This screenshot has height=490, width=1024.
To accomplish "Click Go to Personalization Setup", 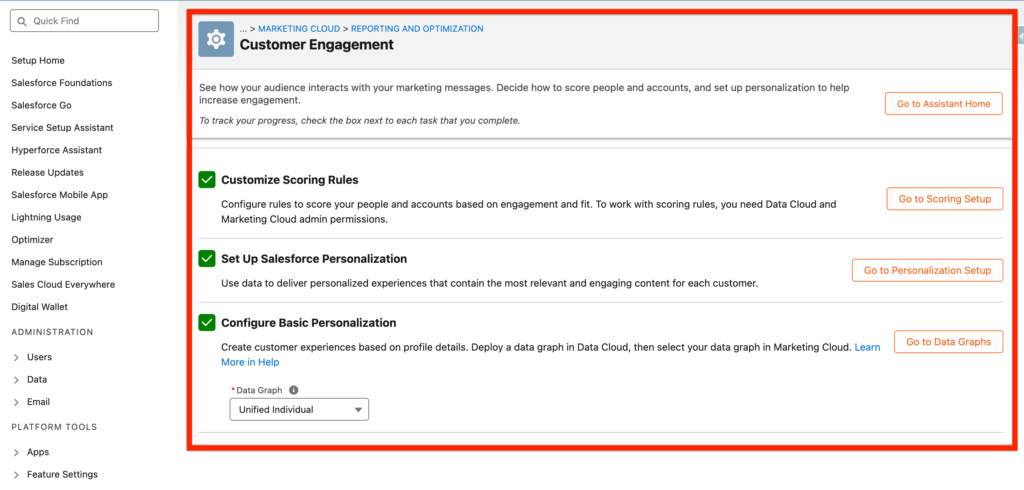I will tap(926, 270).
